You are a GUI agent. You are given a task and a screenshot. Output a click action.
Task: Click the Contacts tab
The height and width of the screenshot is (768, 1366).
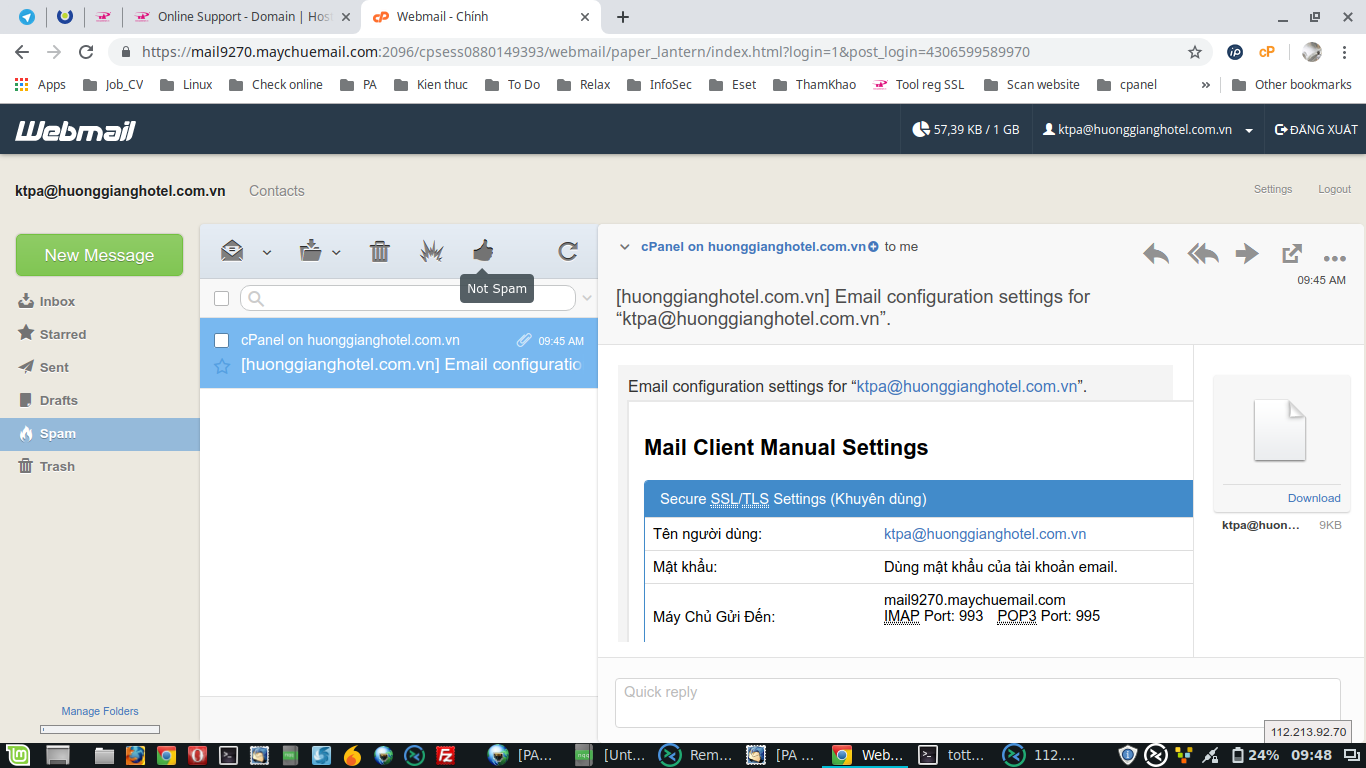[x=277, y=191]
